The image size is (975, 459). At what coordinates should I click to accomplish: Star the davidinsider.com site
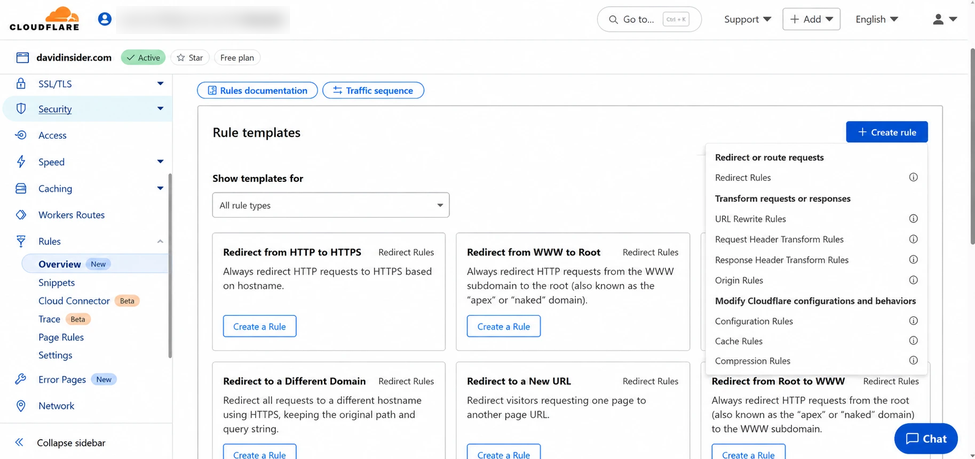coord(190,57)
